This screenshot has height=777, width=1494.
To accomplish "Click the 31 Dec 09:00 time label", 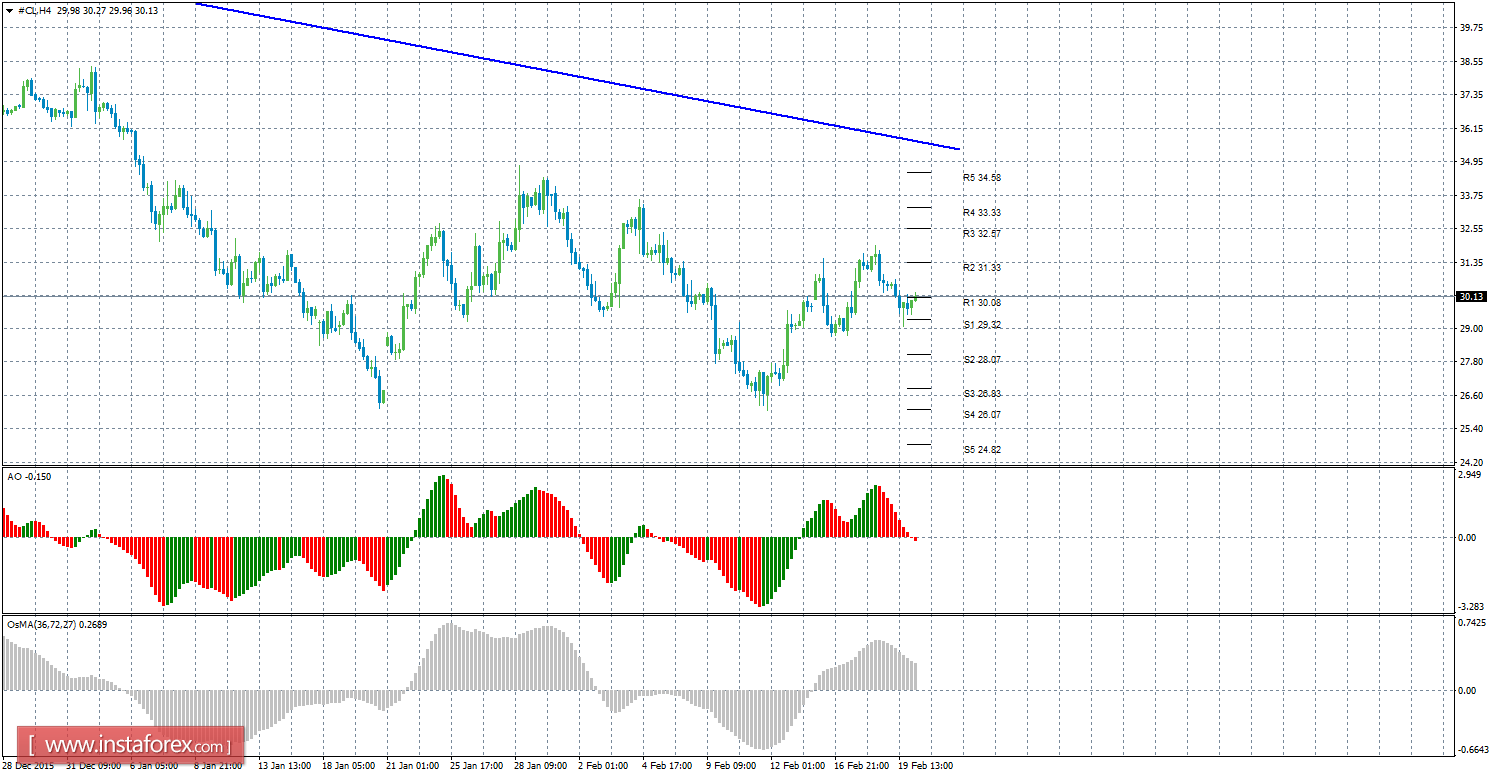I will click(93, 767).
